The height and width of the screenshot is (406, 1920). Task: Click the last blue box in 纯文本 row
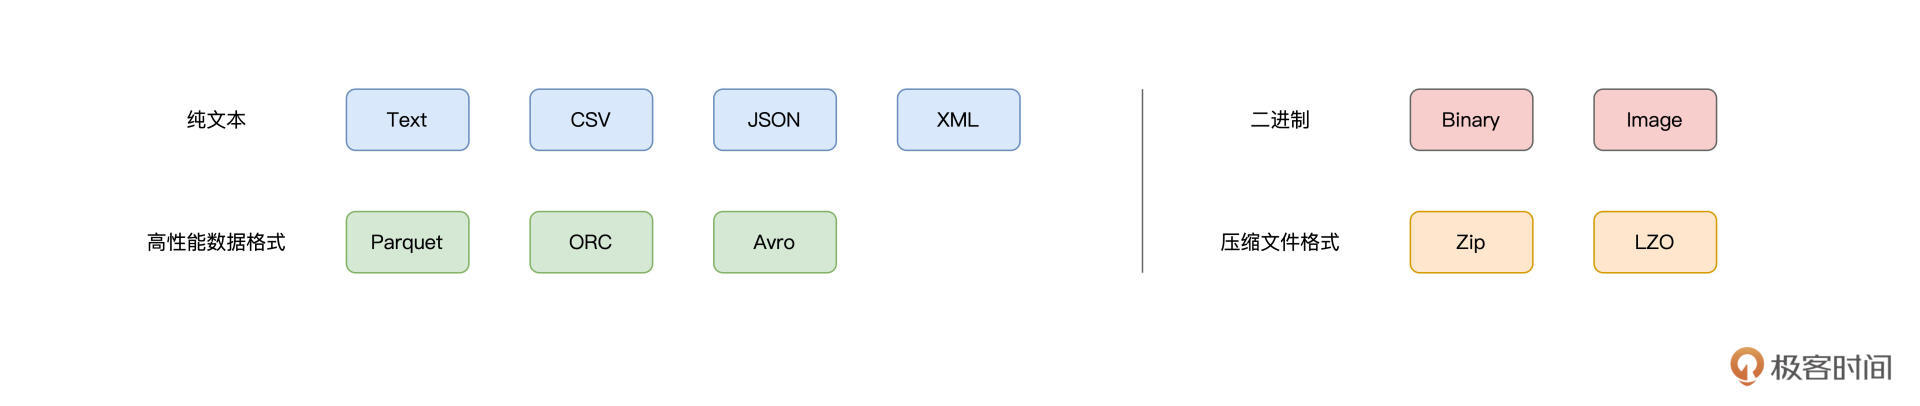click(958, 120)
